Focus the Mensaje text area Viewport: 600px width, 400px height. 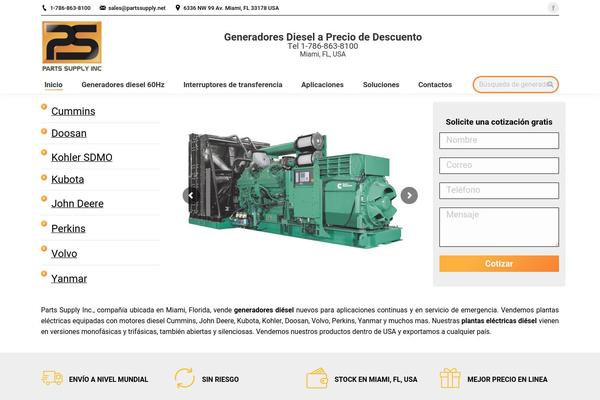point(499,227)
